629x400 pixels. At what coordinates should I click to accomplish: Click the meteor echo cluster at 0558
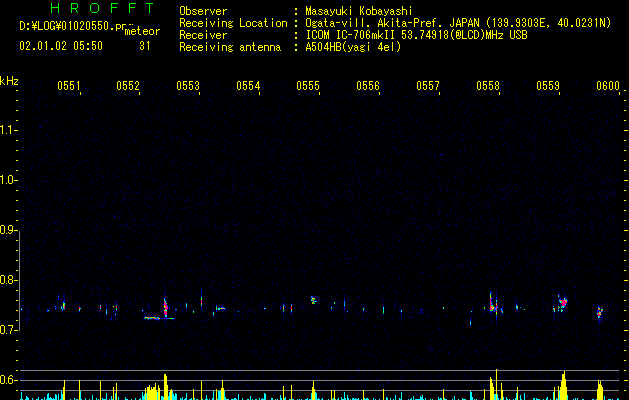click(x=494, y=305)
